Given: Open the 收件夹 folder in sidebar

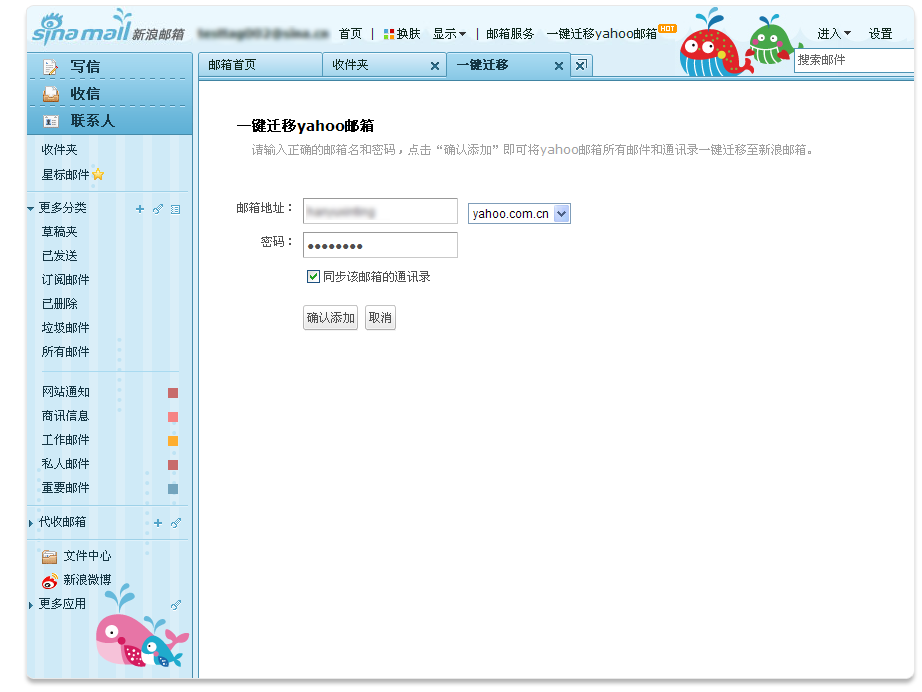Looking at the screenshot, I should [x=59, y=150].
